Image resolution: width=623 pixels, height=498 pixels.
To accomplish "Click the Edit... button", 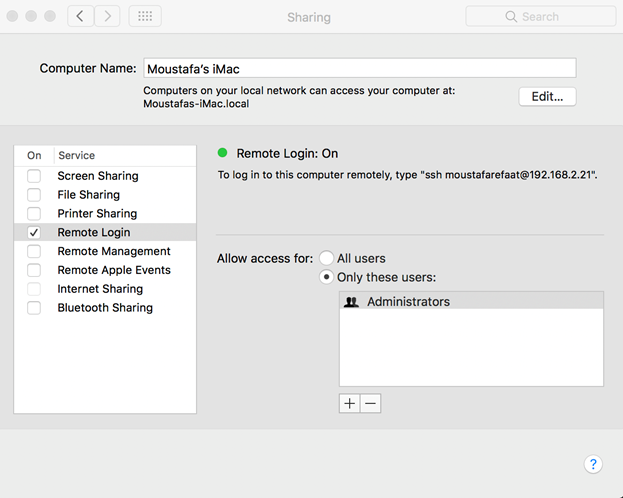I will tap(547, 97).
